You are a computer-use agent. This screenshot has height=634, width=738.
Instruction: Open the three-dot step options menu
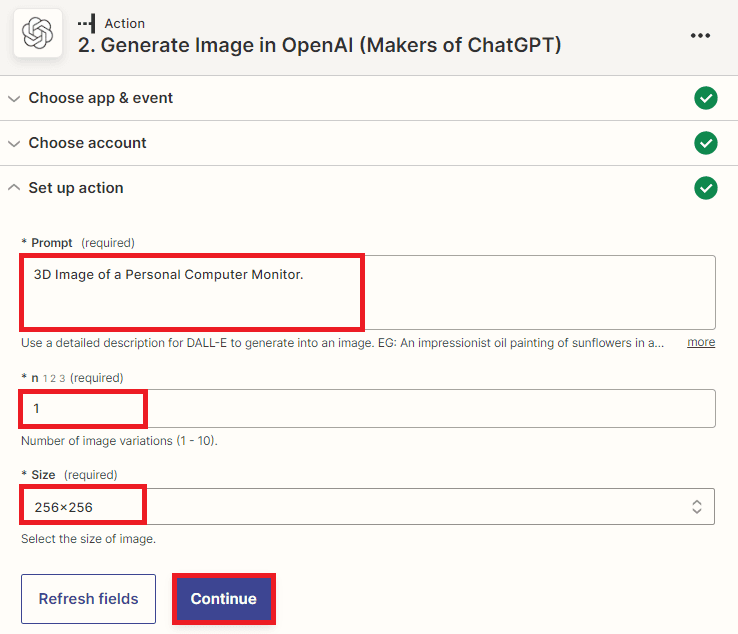(x=700, y=36)
